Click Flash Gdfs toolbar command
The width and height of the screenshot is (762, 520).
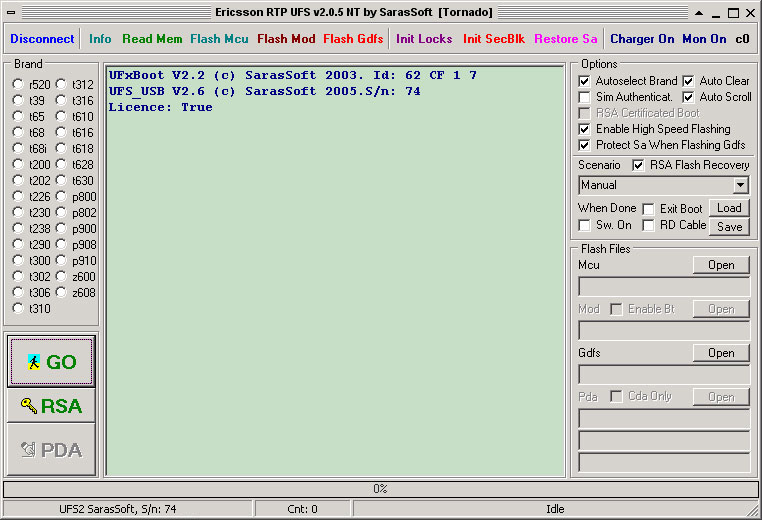[x=353, y=39]
